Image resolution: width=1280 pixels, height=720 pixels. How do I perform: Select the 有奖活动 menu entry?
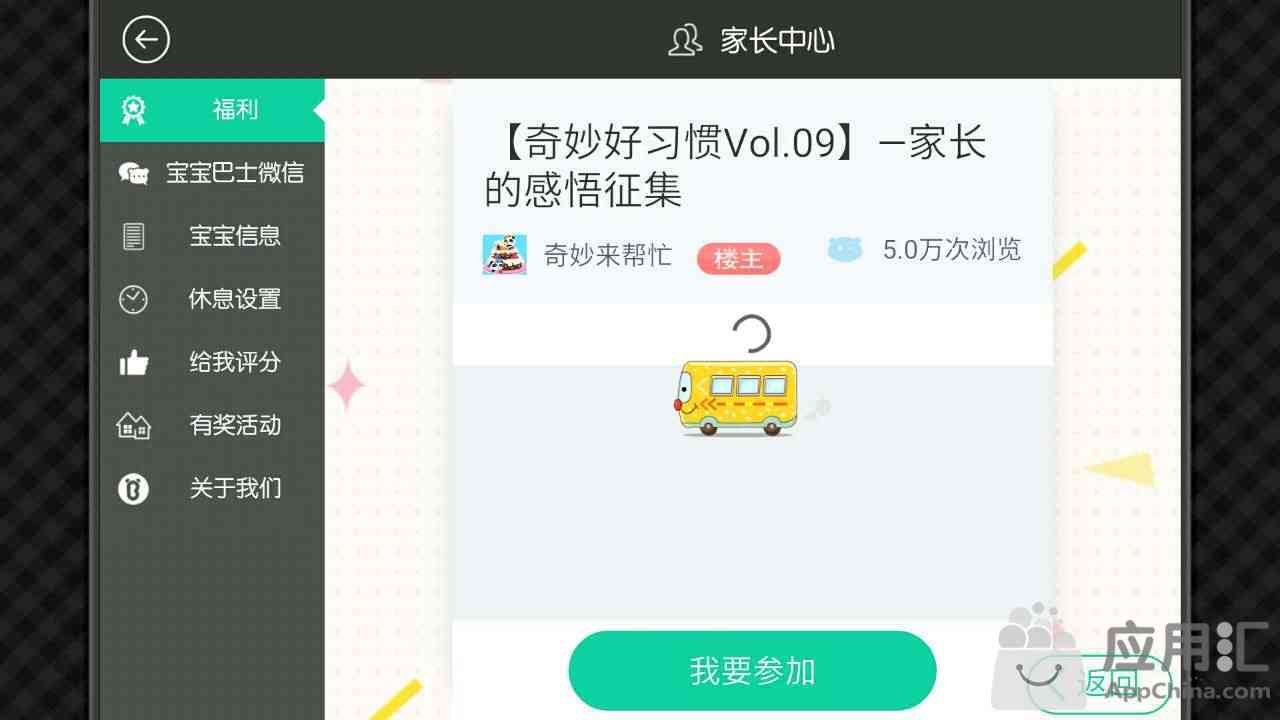(x=212, y=425)
